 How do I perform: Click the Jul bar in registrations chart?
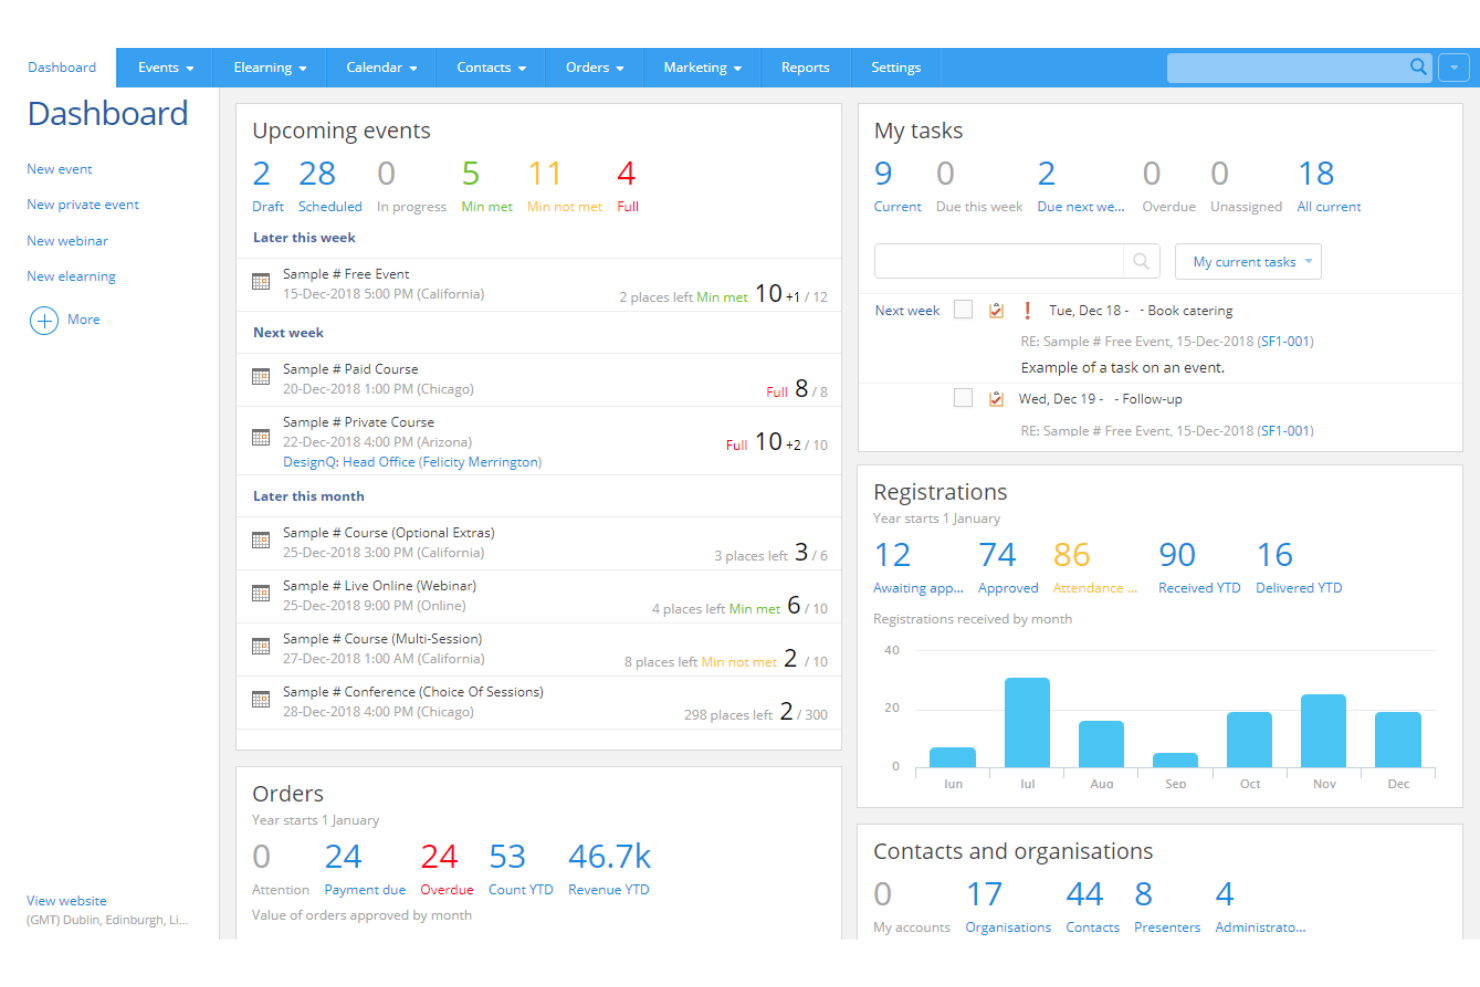click(x=1027, y=722)
